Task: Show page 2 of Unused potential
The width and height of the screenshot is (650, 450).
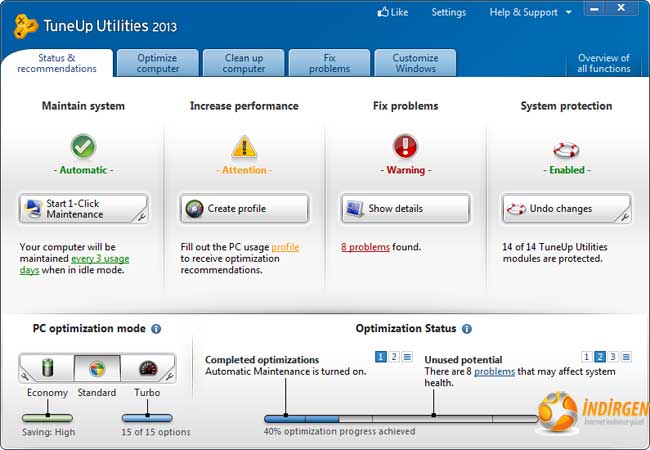Action: point(599,356)
